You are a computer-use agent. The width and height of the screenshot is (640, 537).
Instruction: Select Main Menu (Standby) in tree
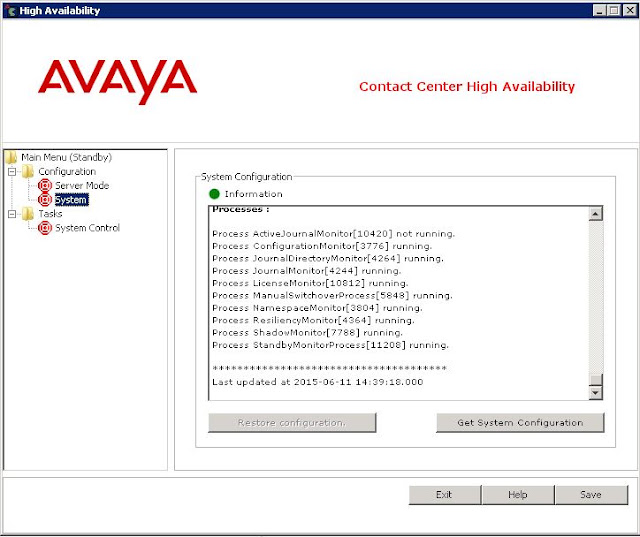[x=67, y=158]
